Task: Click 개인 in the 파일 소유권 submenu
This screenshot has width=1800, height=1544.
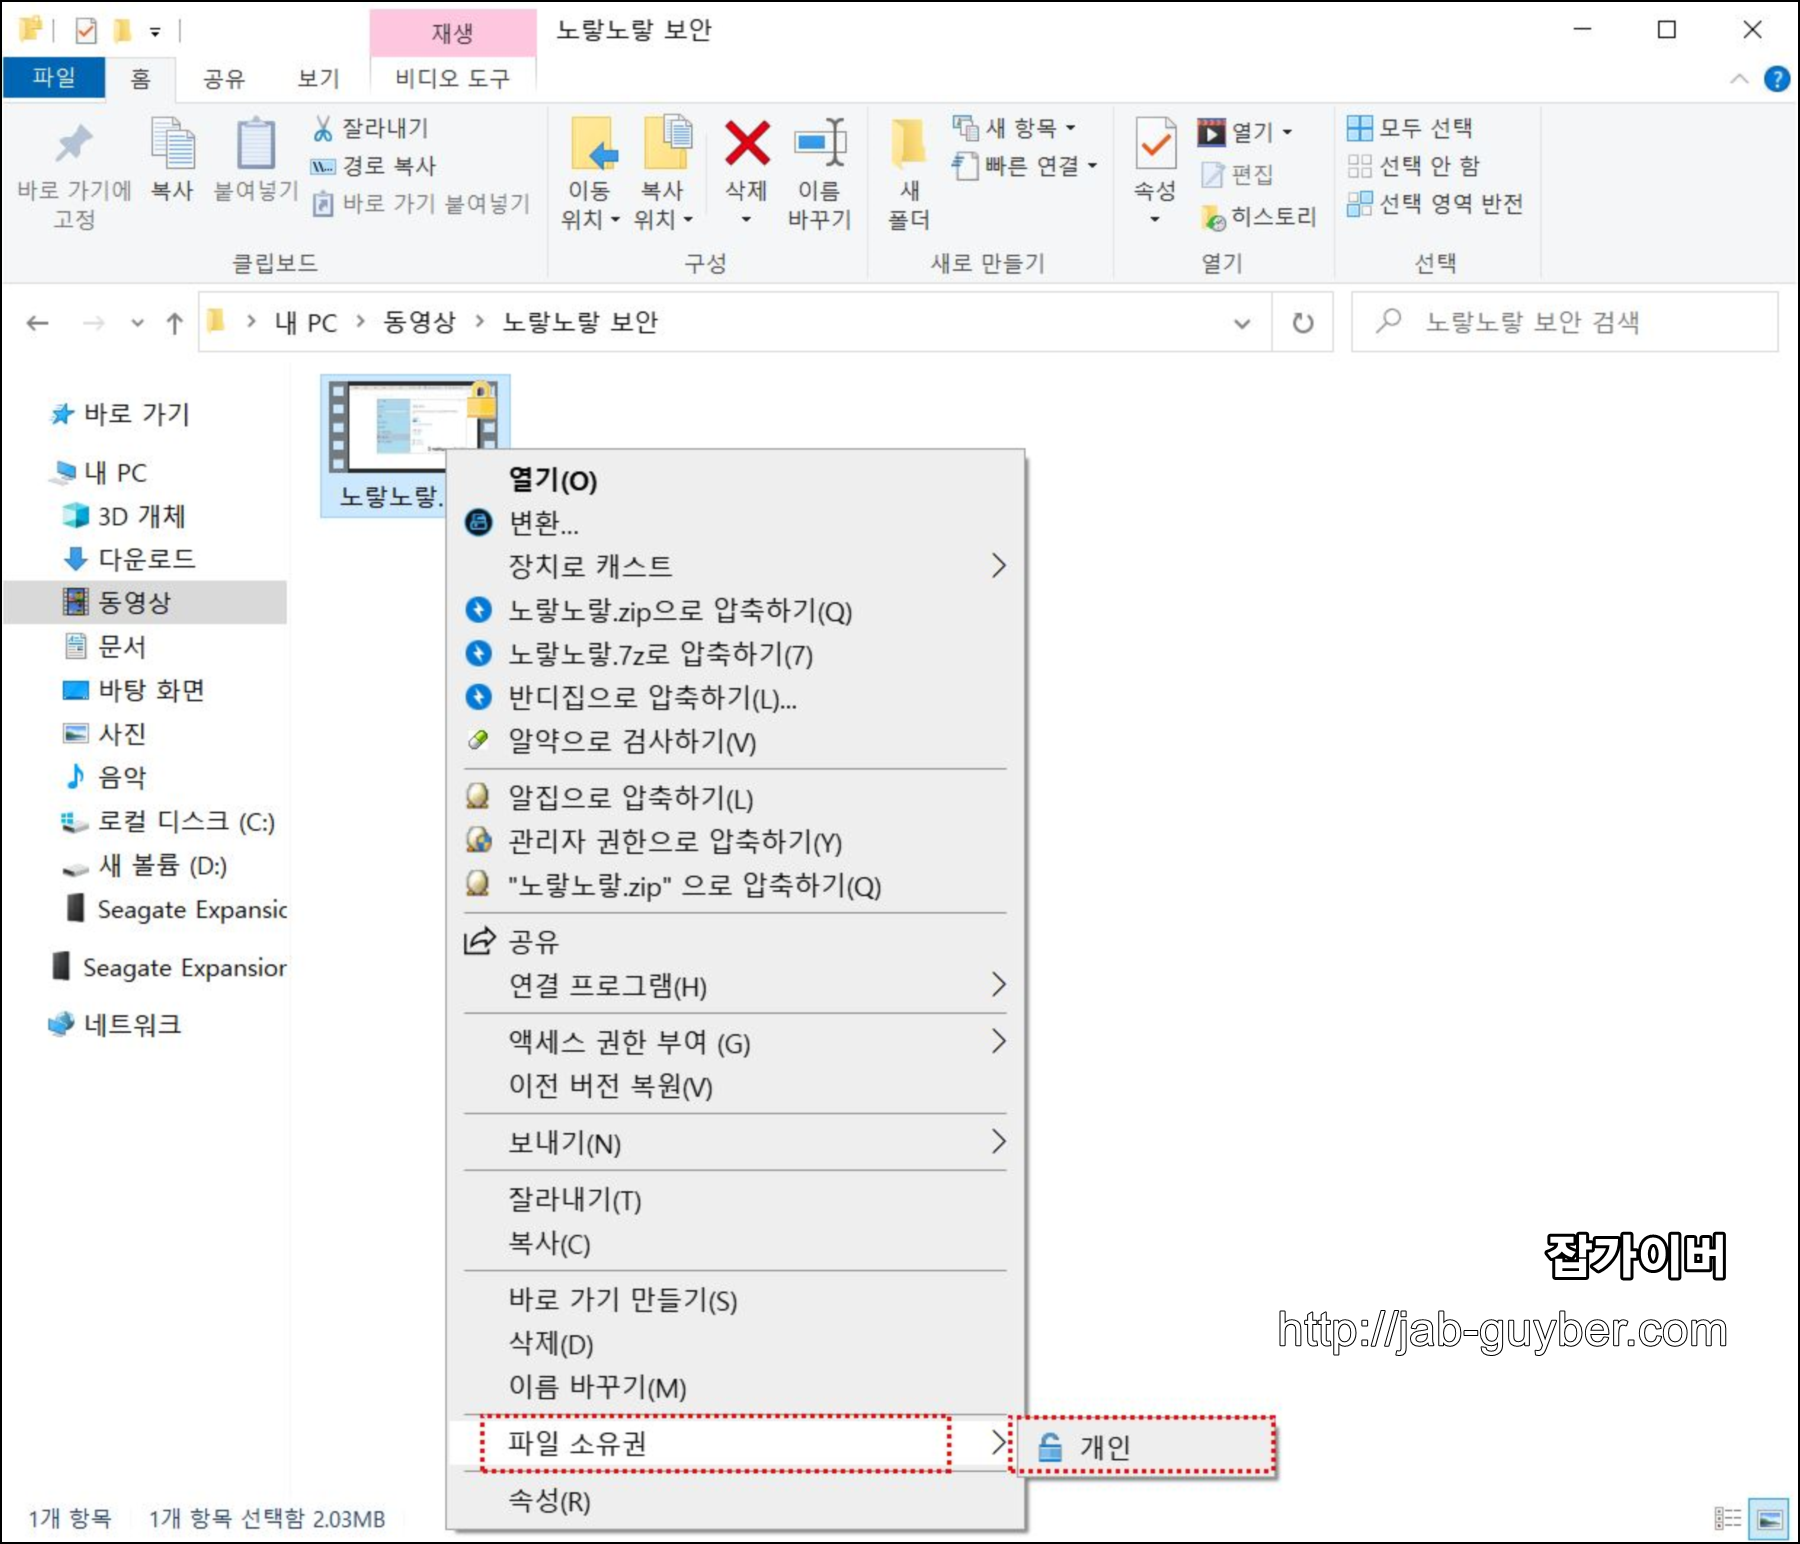Action: (1103, 1446)
